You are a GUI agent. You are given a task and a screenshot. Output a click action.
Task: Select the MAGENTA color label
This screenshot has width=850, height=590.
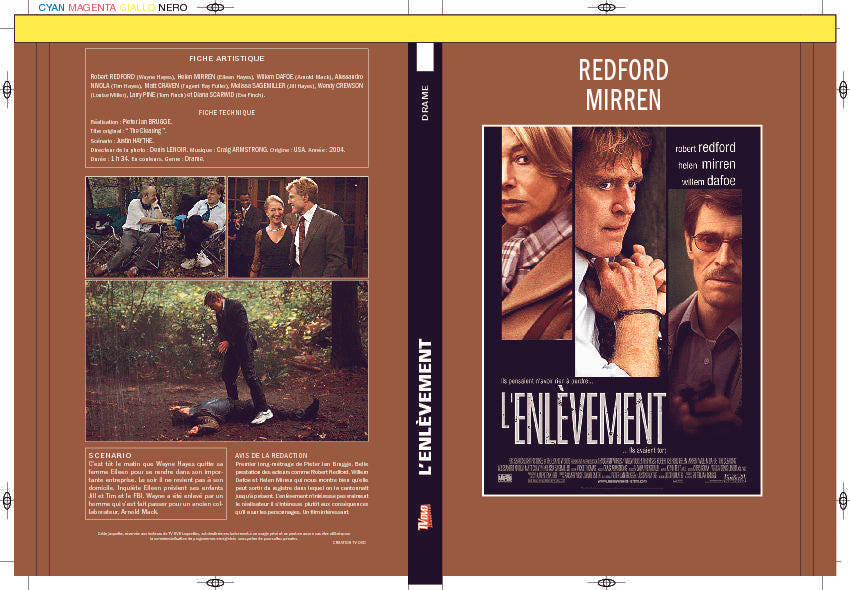[x=92, y=6]
